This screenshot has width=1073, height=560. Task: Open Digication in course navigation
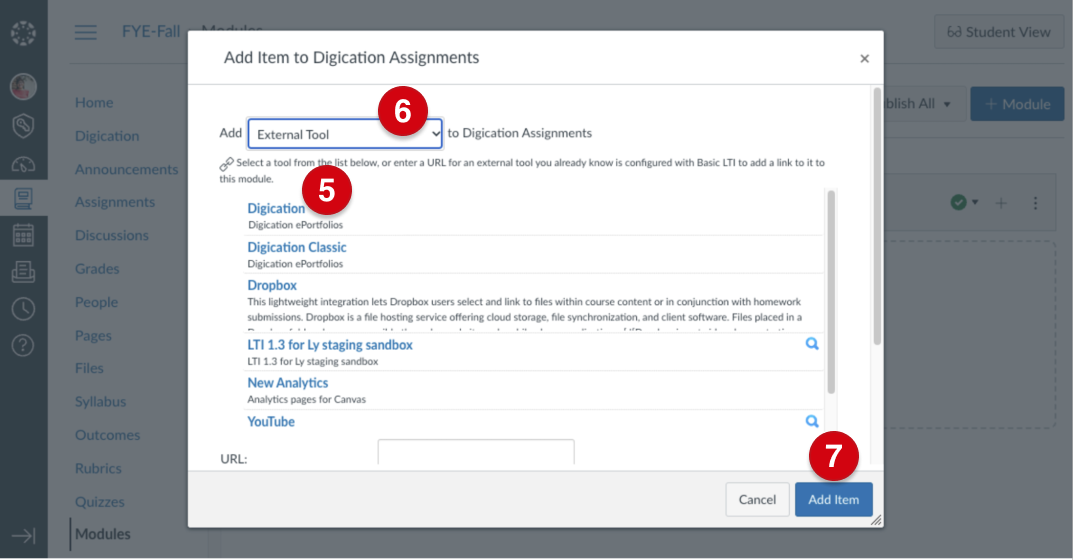coord(107,136)
